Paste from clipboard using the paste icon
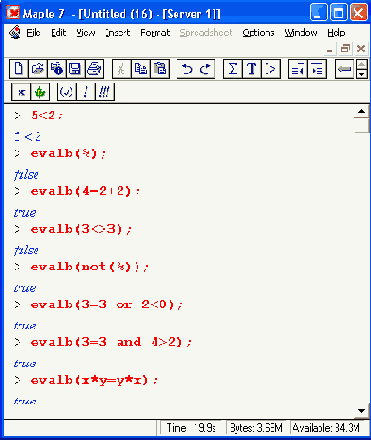The image size is (371, 440). [x=160, y=69]
